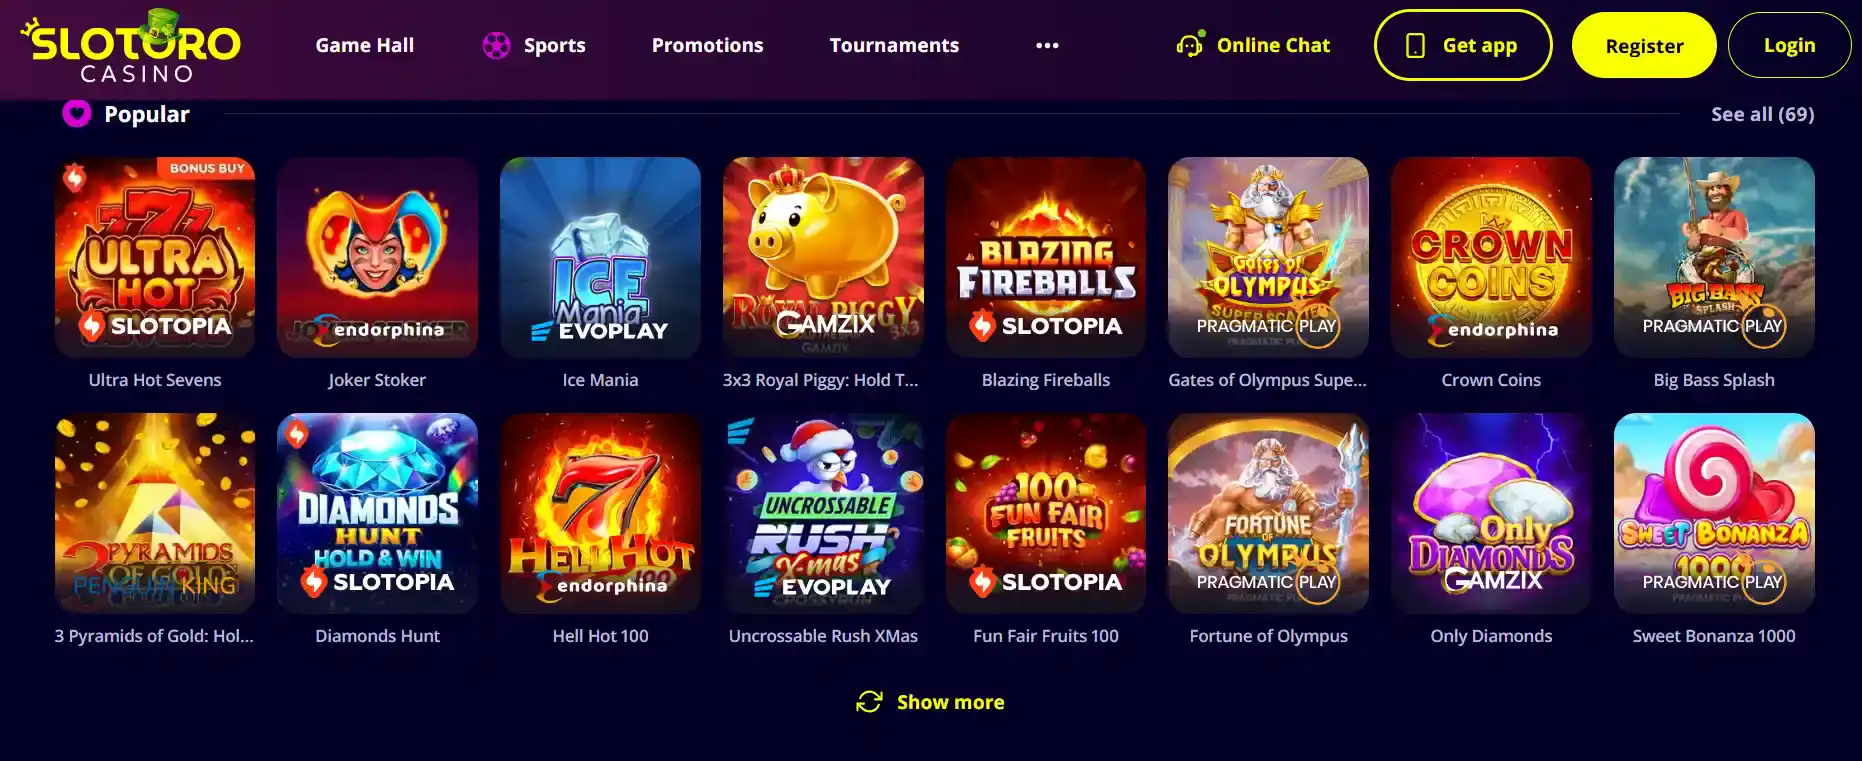This screenshot has width=1862, height=761.
Task: Click the Slotoro Casino logo
Action: 131,46
